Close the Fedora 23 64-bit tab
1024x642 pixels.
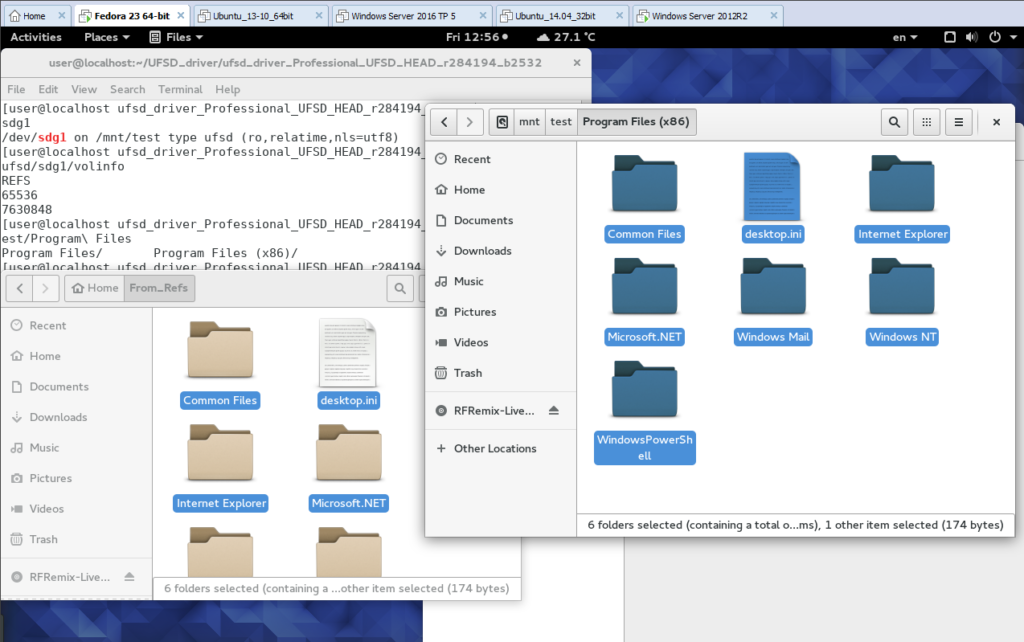181,16
